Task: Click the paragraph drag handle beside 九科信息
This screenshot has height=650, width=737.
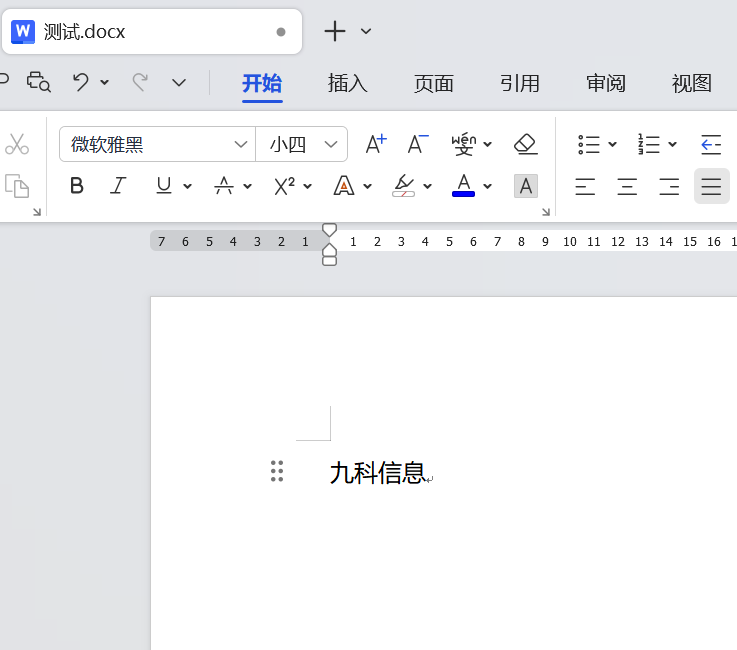Action: tap(277, 472)
